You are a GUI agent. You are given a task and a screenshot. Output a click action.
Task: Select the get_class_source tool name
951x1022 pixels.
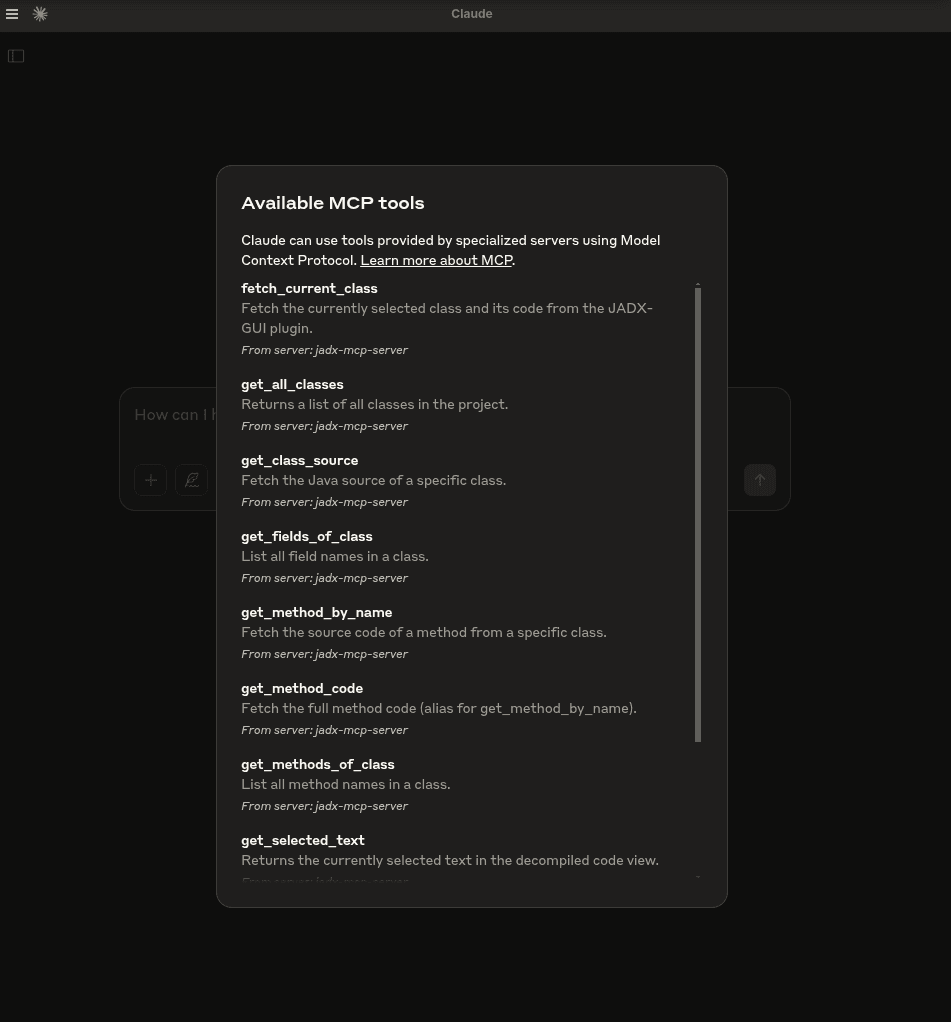(299, 460)
